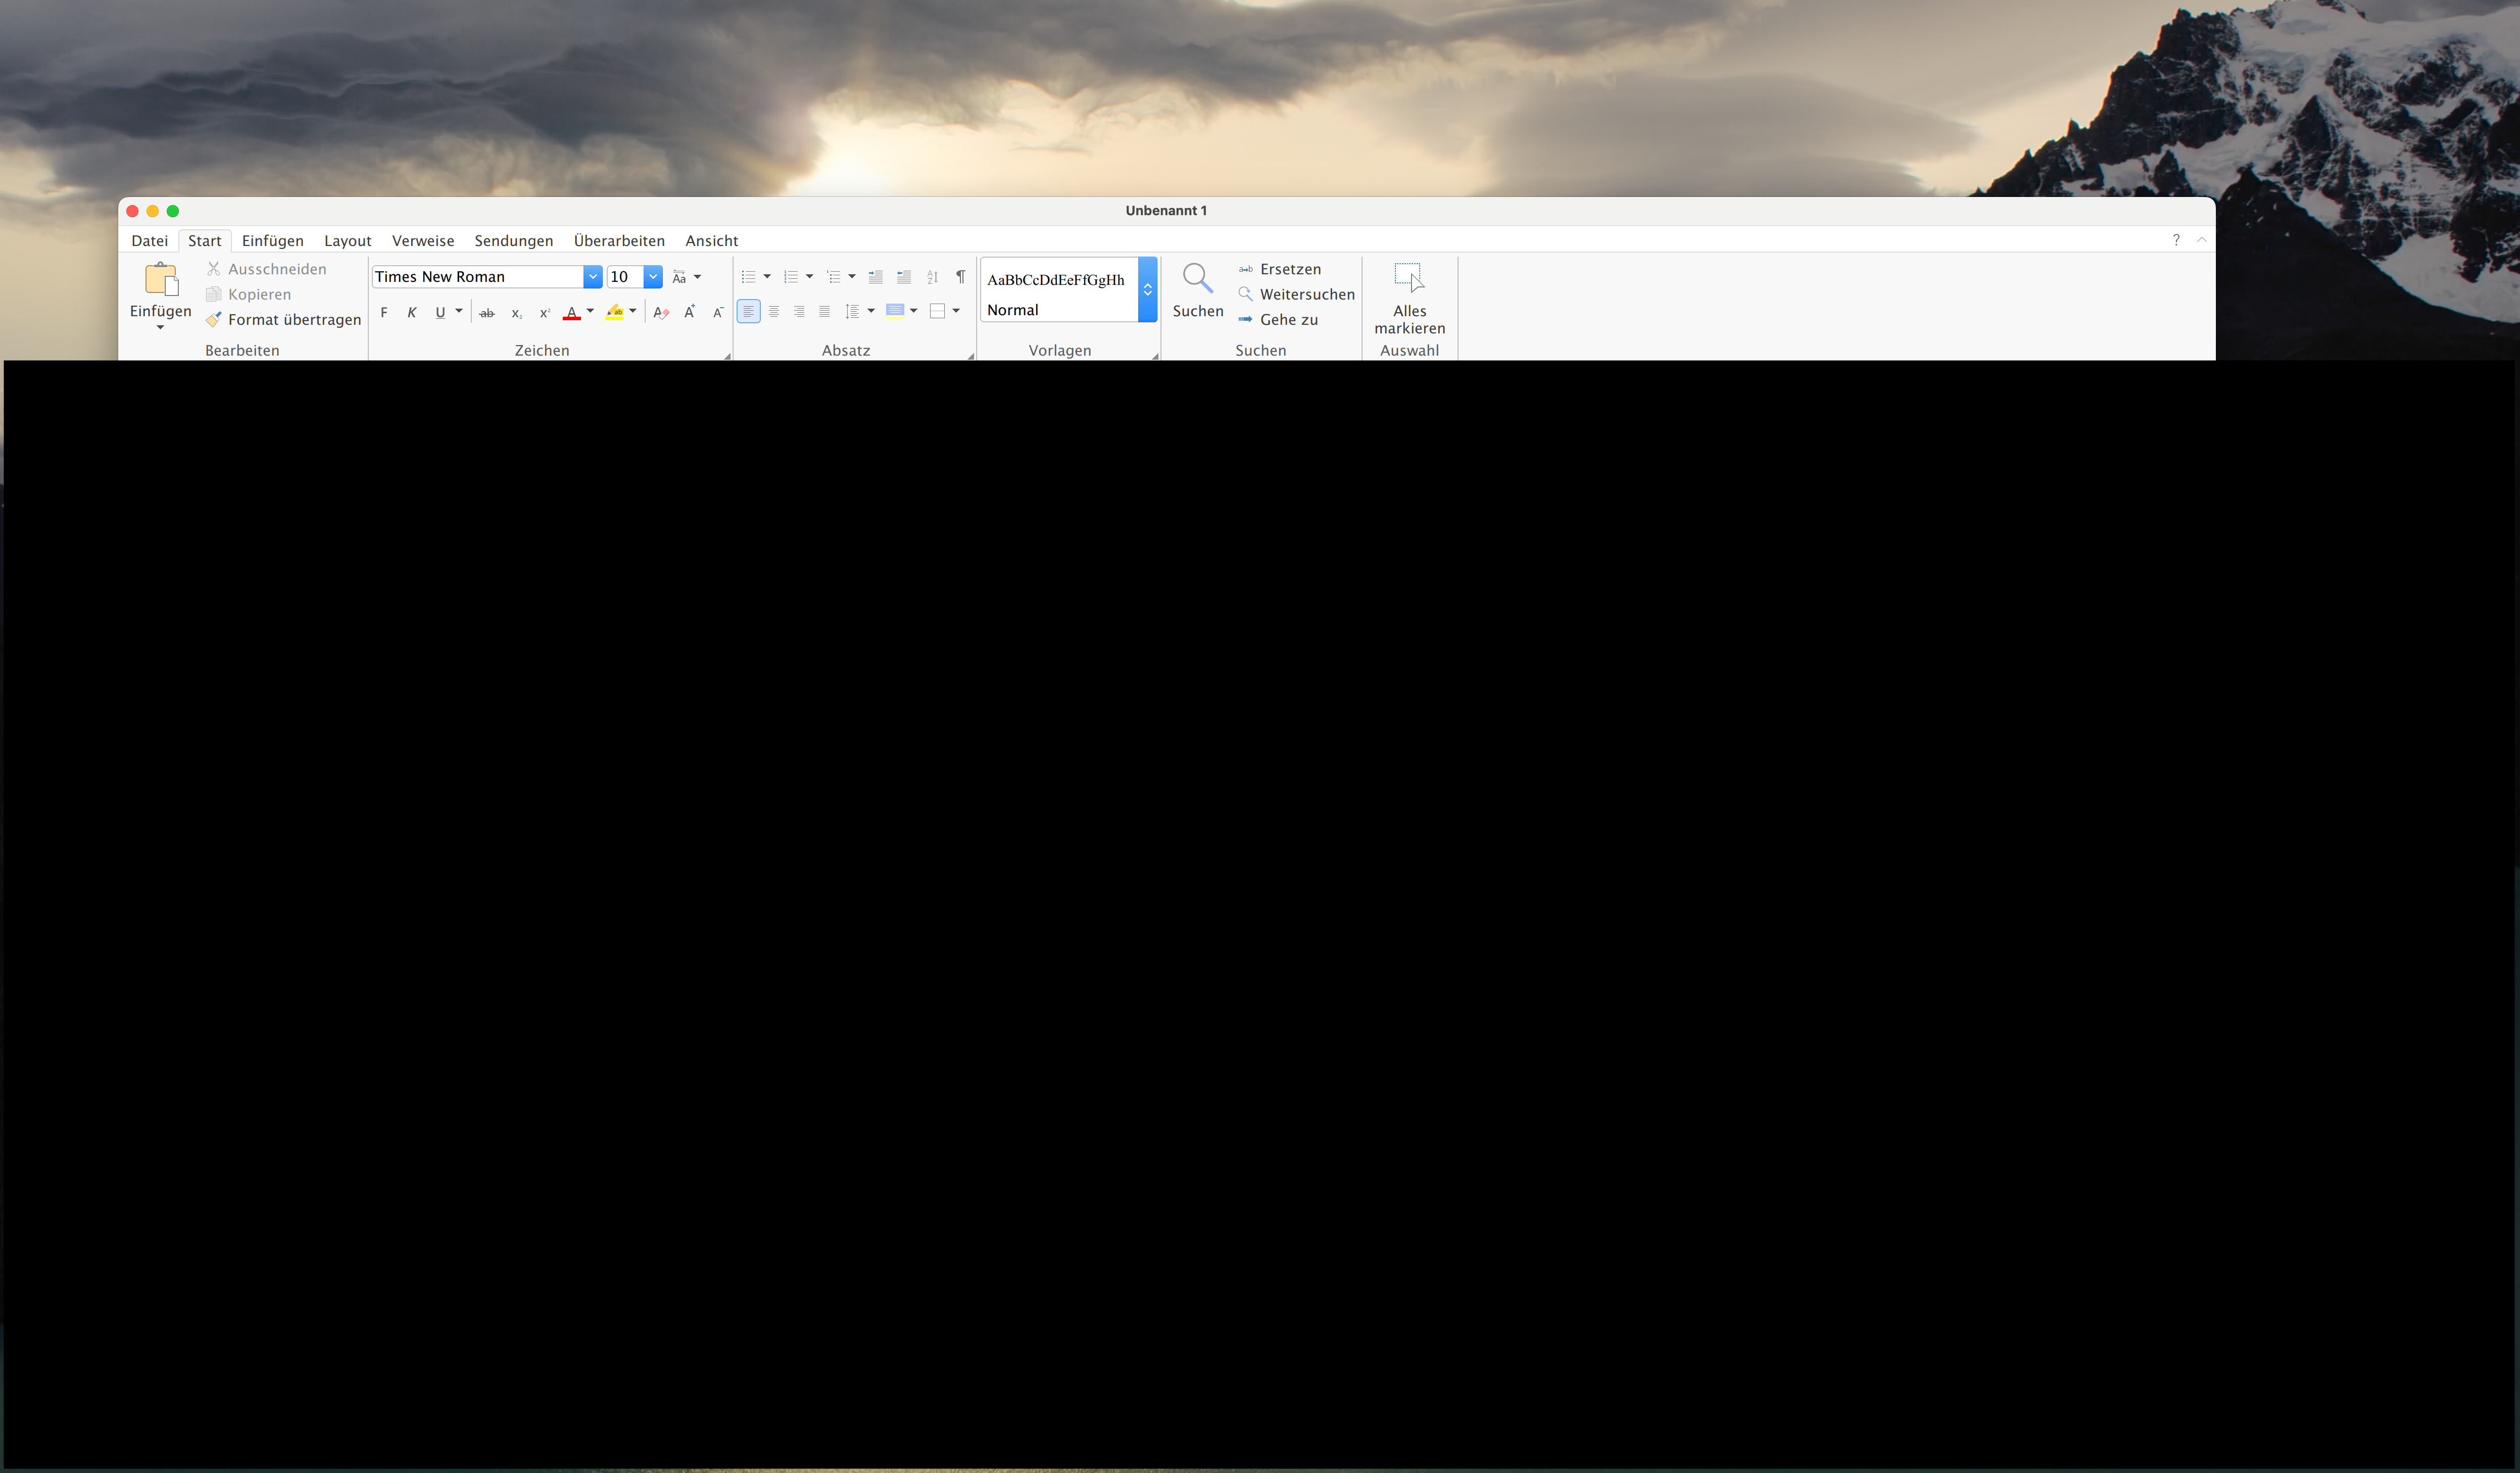
Task: Toggle underline (U) formatting
Action: point(440,313)
